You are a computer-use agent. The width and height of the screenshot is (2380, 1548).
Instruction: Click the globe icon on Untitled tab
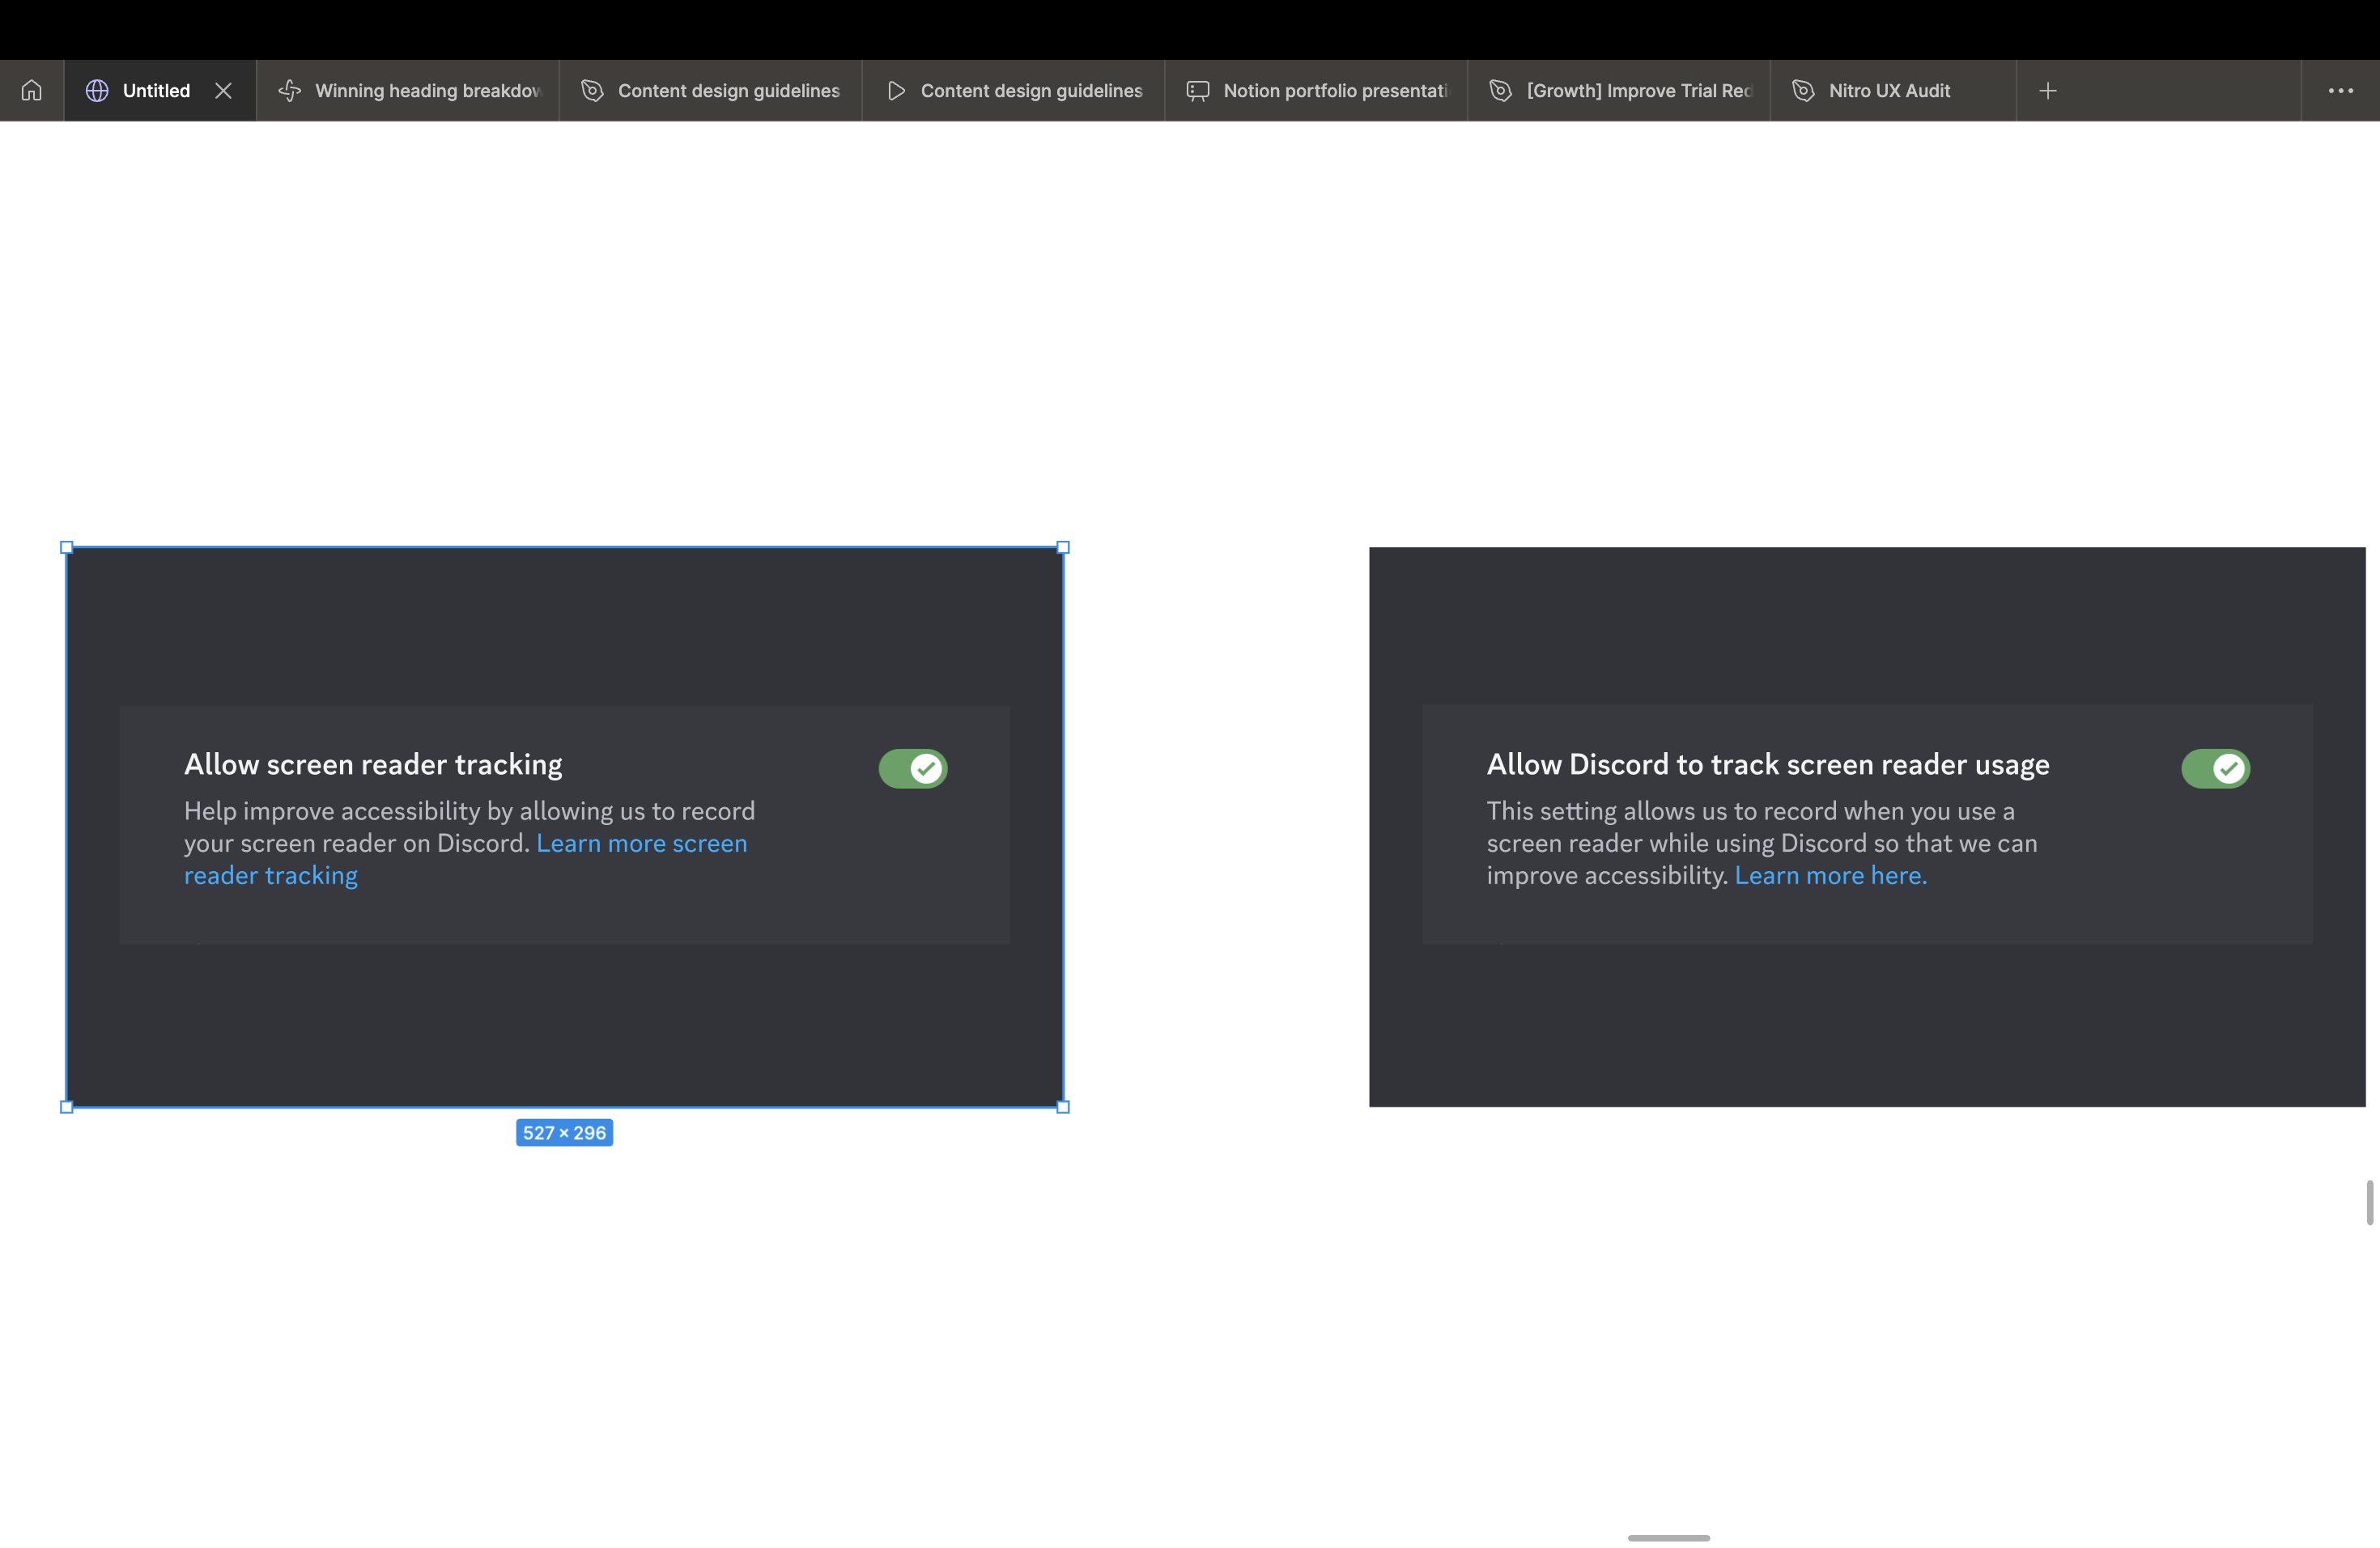tap(97, 90)
